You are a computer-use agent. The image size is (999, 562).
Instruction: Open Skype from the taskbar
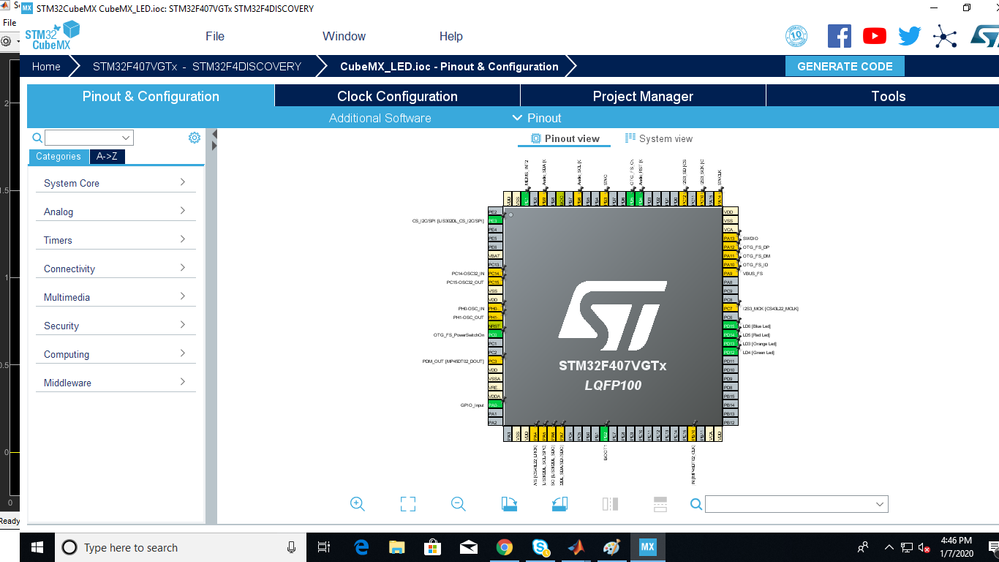click(x=540, y=547)
